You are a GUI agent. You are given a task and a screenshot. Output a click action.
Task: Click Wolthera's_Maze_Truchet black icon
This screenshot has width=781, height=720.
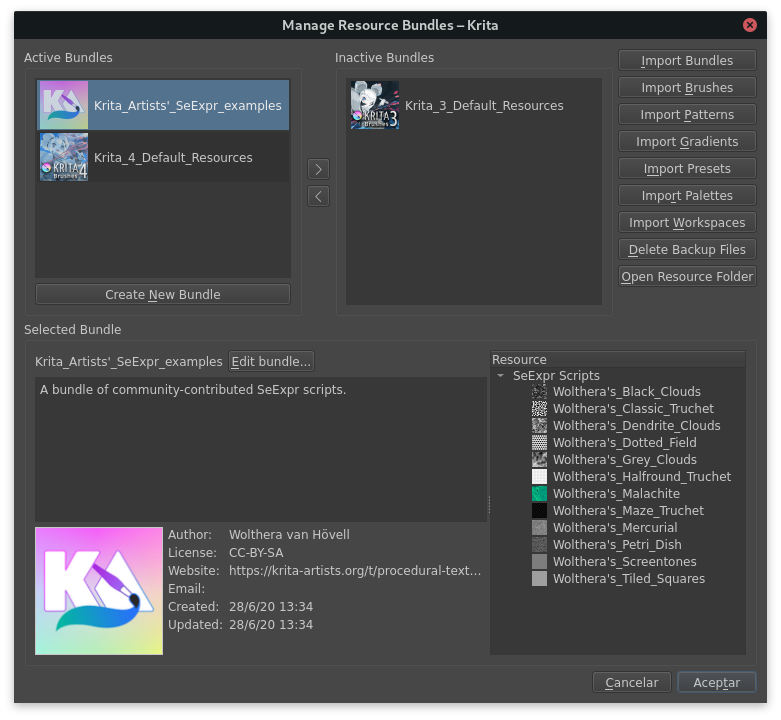coord(540,511)
